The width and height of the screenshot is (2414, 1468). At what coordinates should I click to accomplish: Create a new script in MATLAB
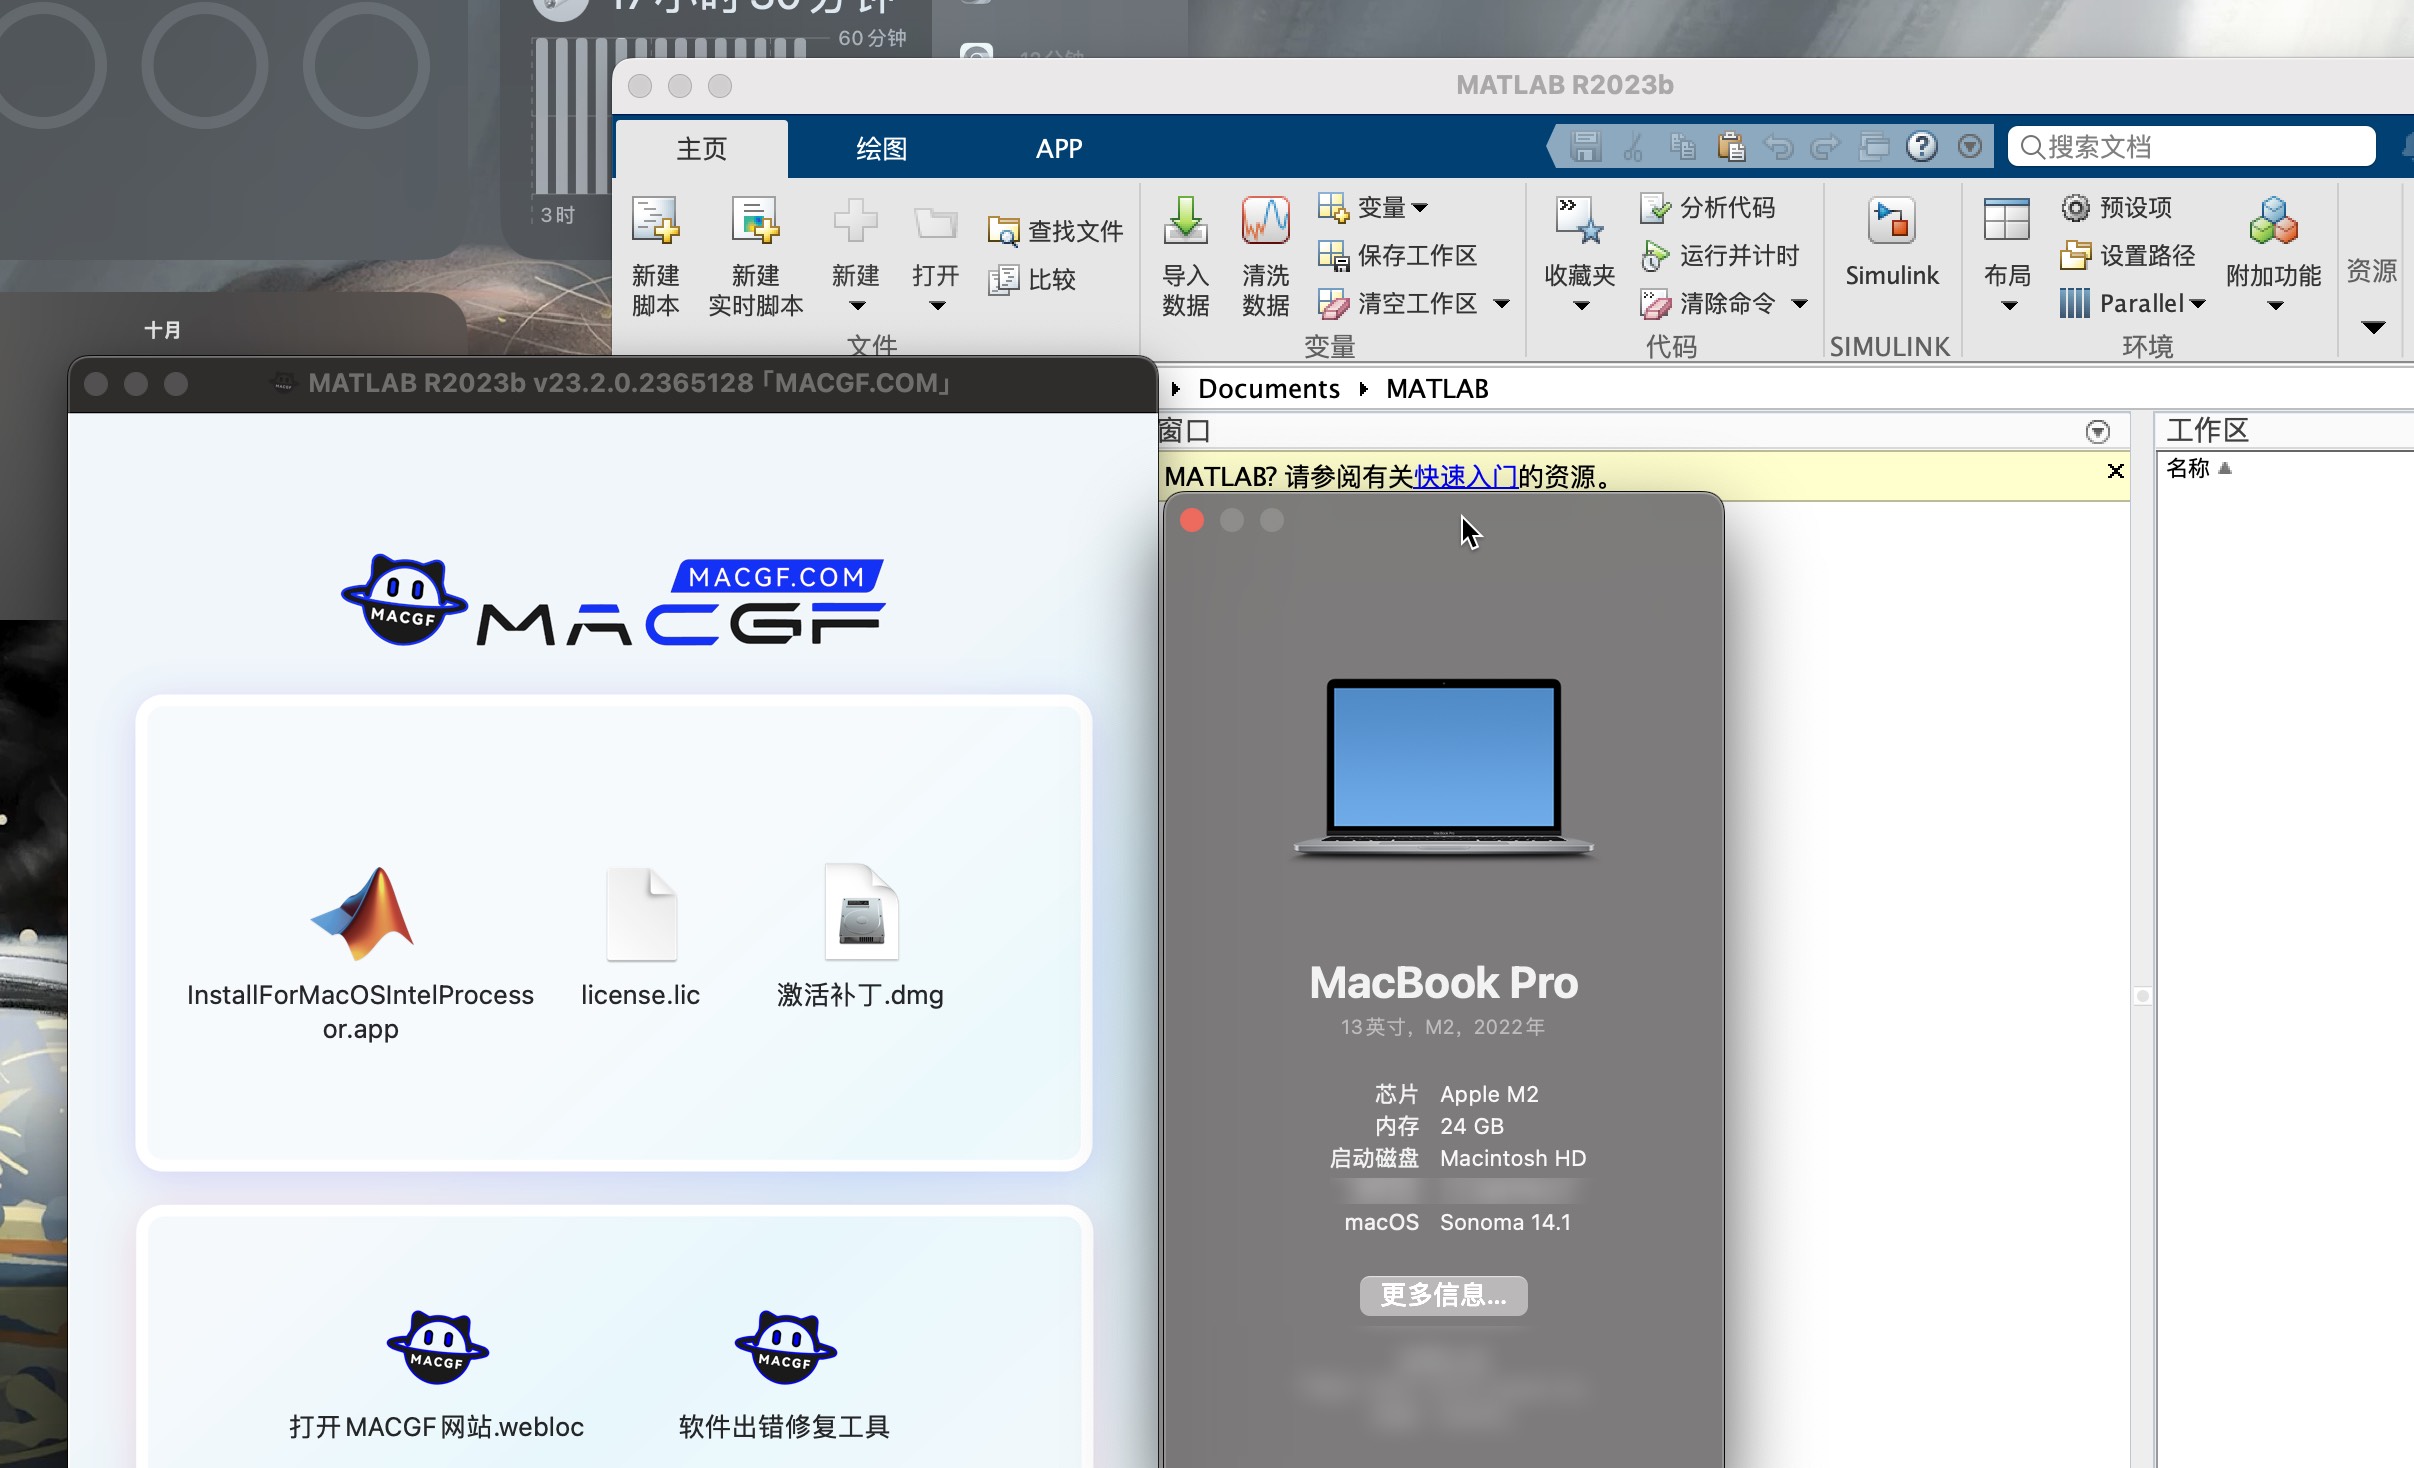(655, 255)
